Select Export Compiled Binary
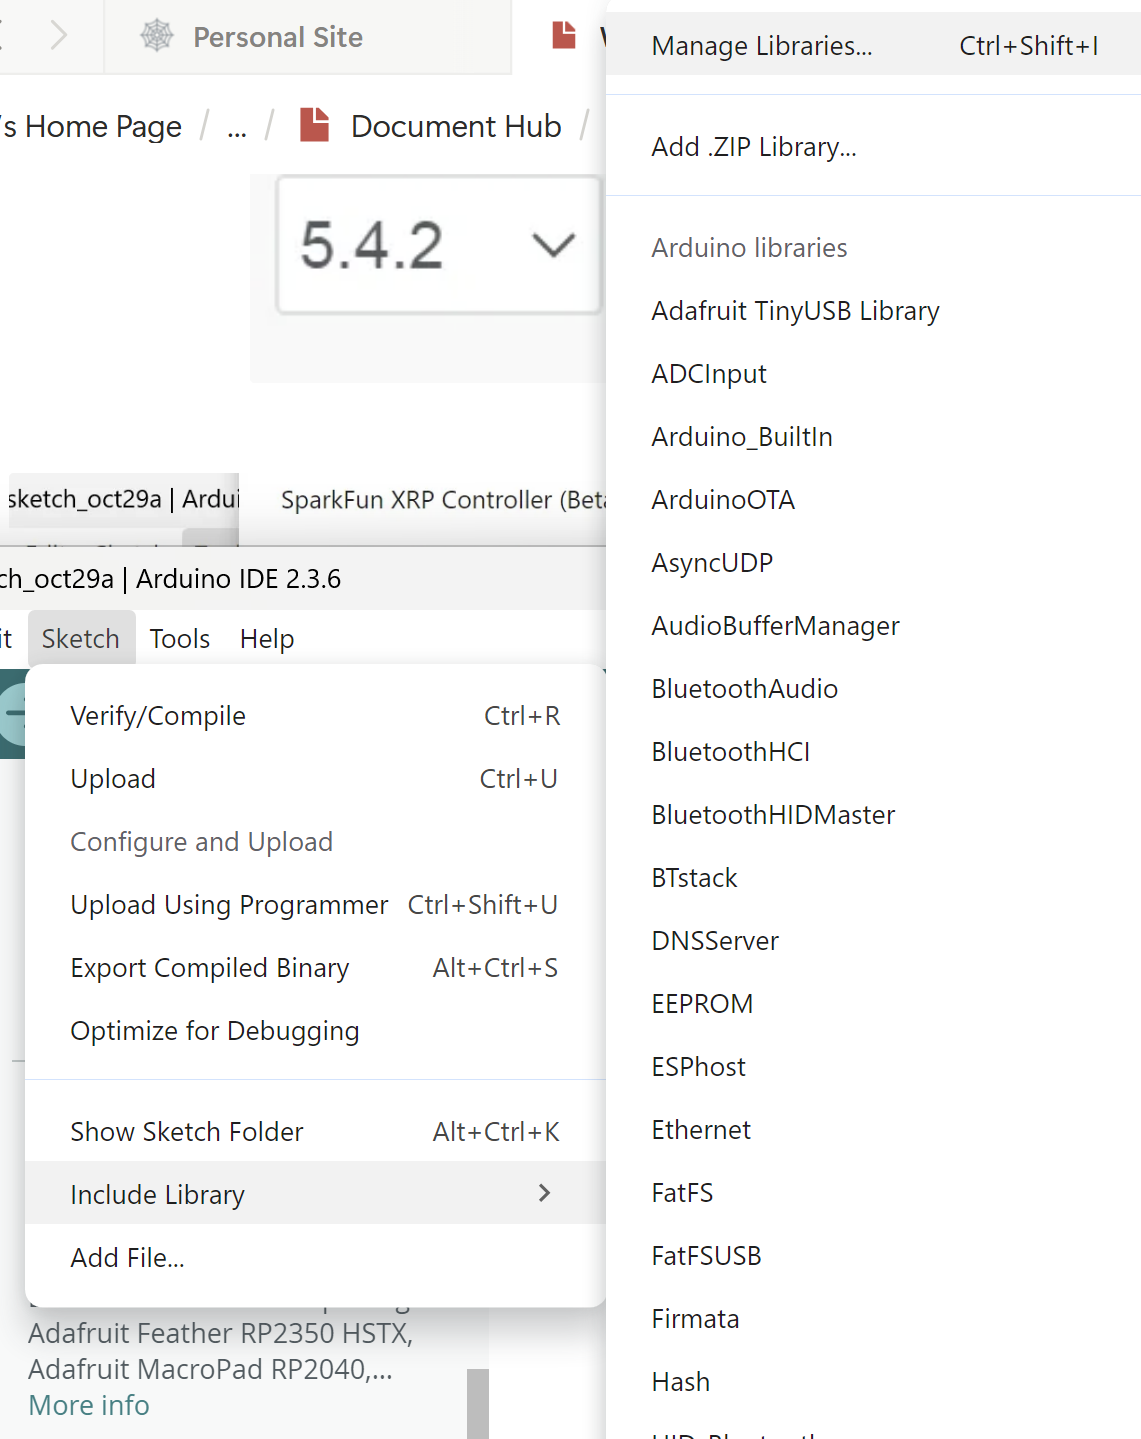 click(x=210, y=968)
